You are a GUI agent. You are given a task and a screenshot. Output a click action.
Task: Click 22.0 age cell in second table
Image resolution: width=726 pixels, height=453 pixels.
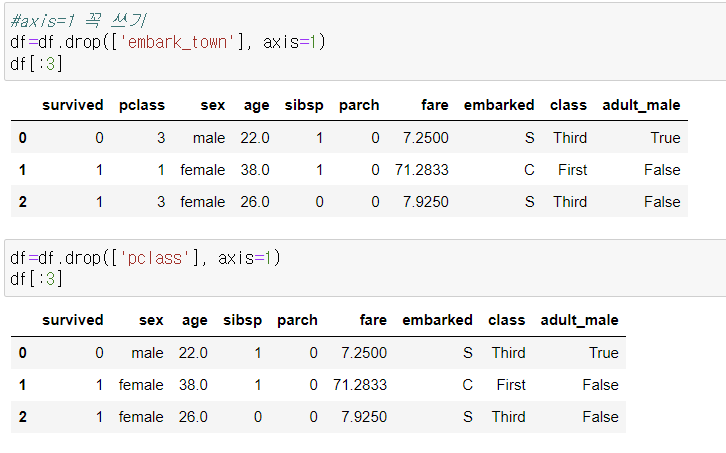pos(193,352)
